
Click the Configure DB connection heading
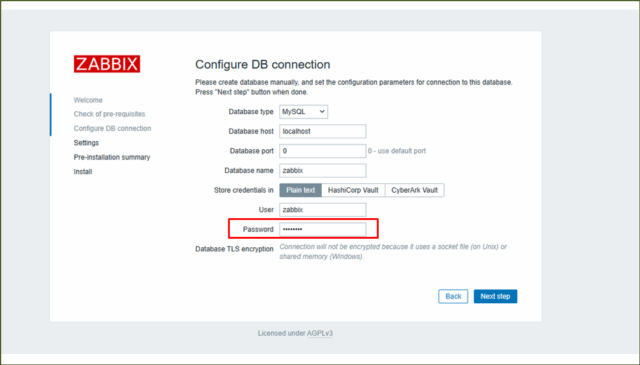262,65
